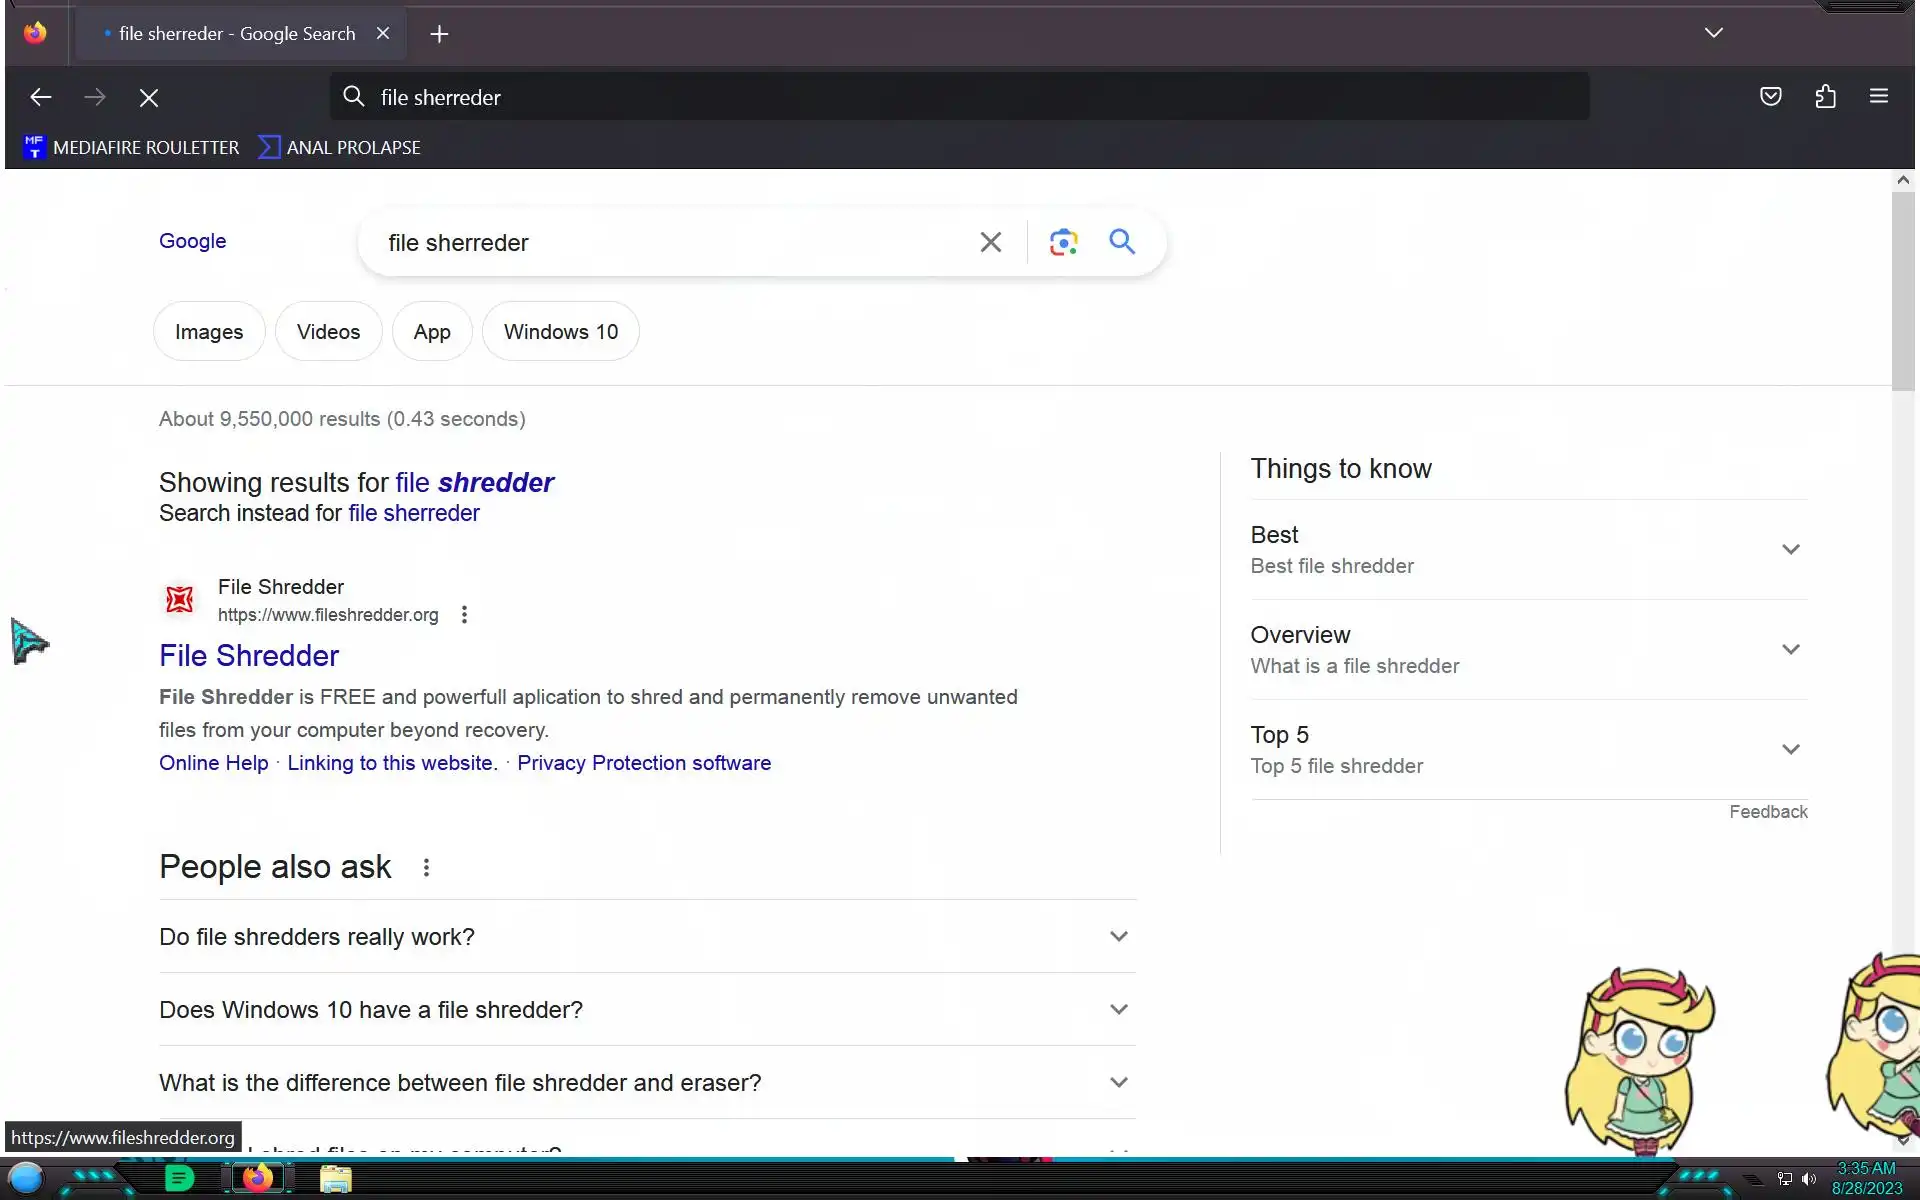Go back using the back arrow
This screenshot has width=1920, height=1200.
click(x=41, y=97)
